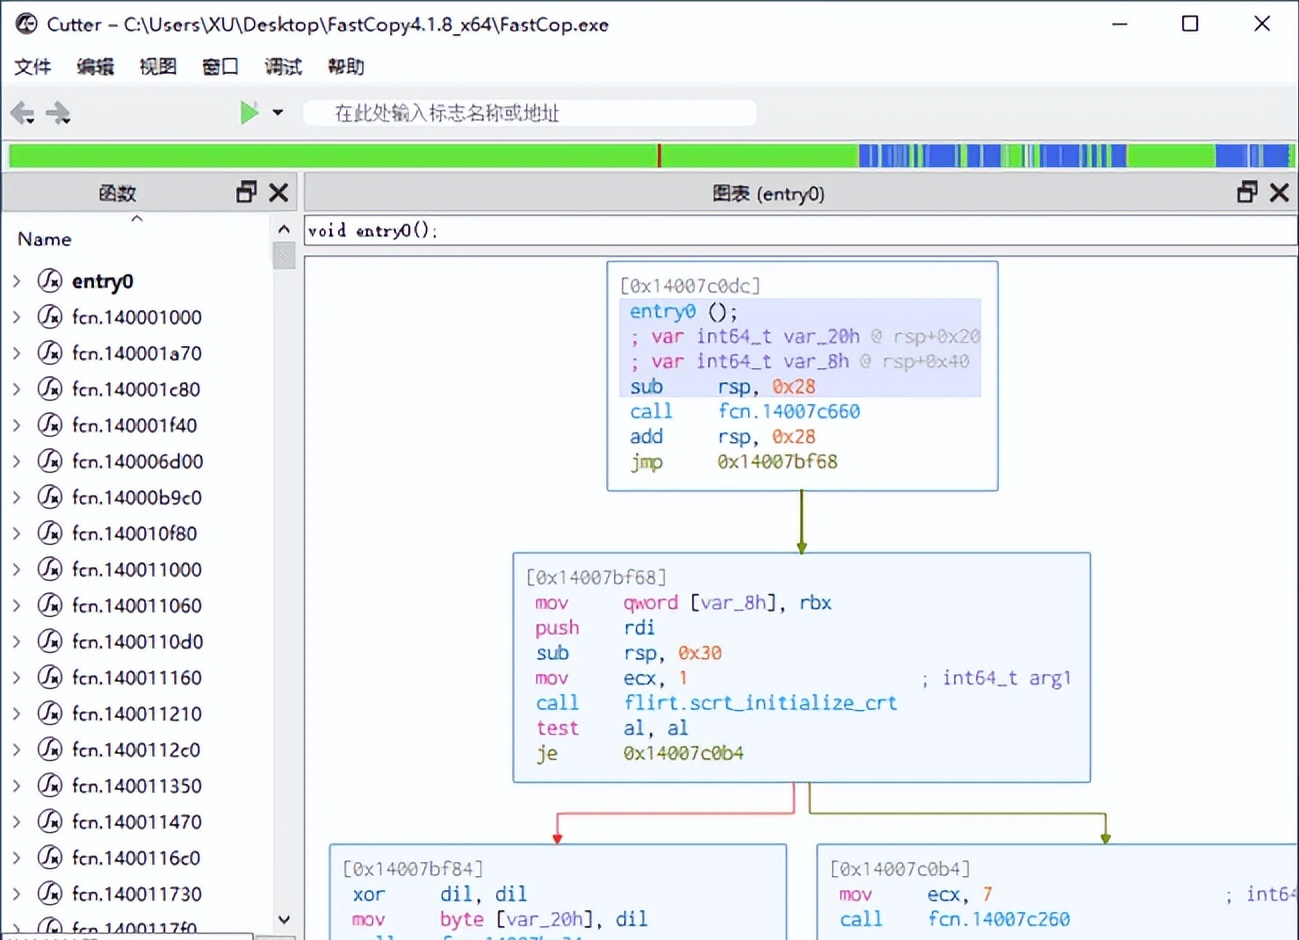Close the functions panel
The image size is (1299, 940).
pyautogui.click(x=279, y=192)
